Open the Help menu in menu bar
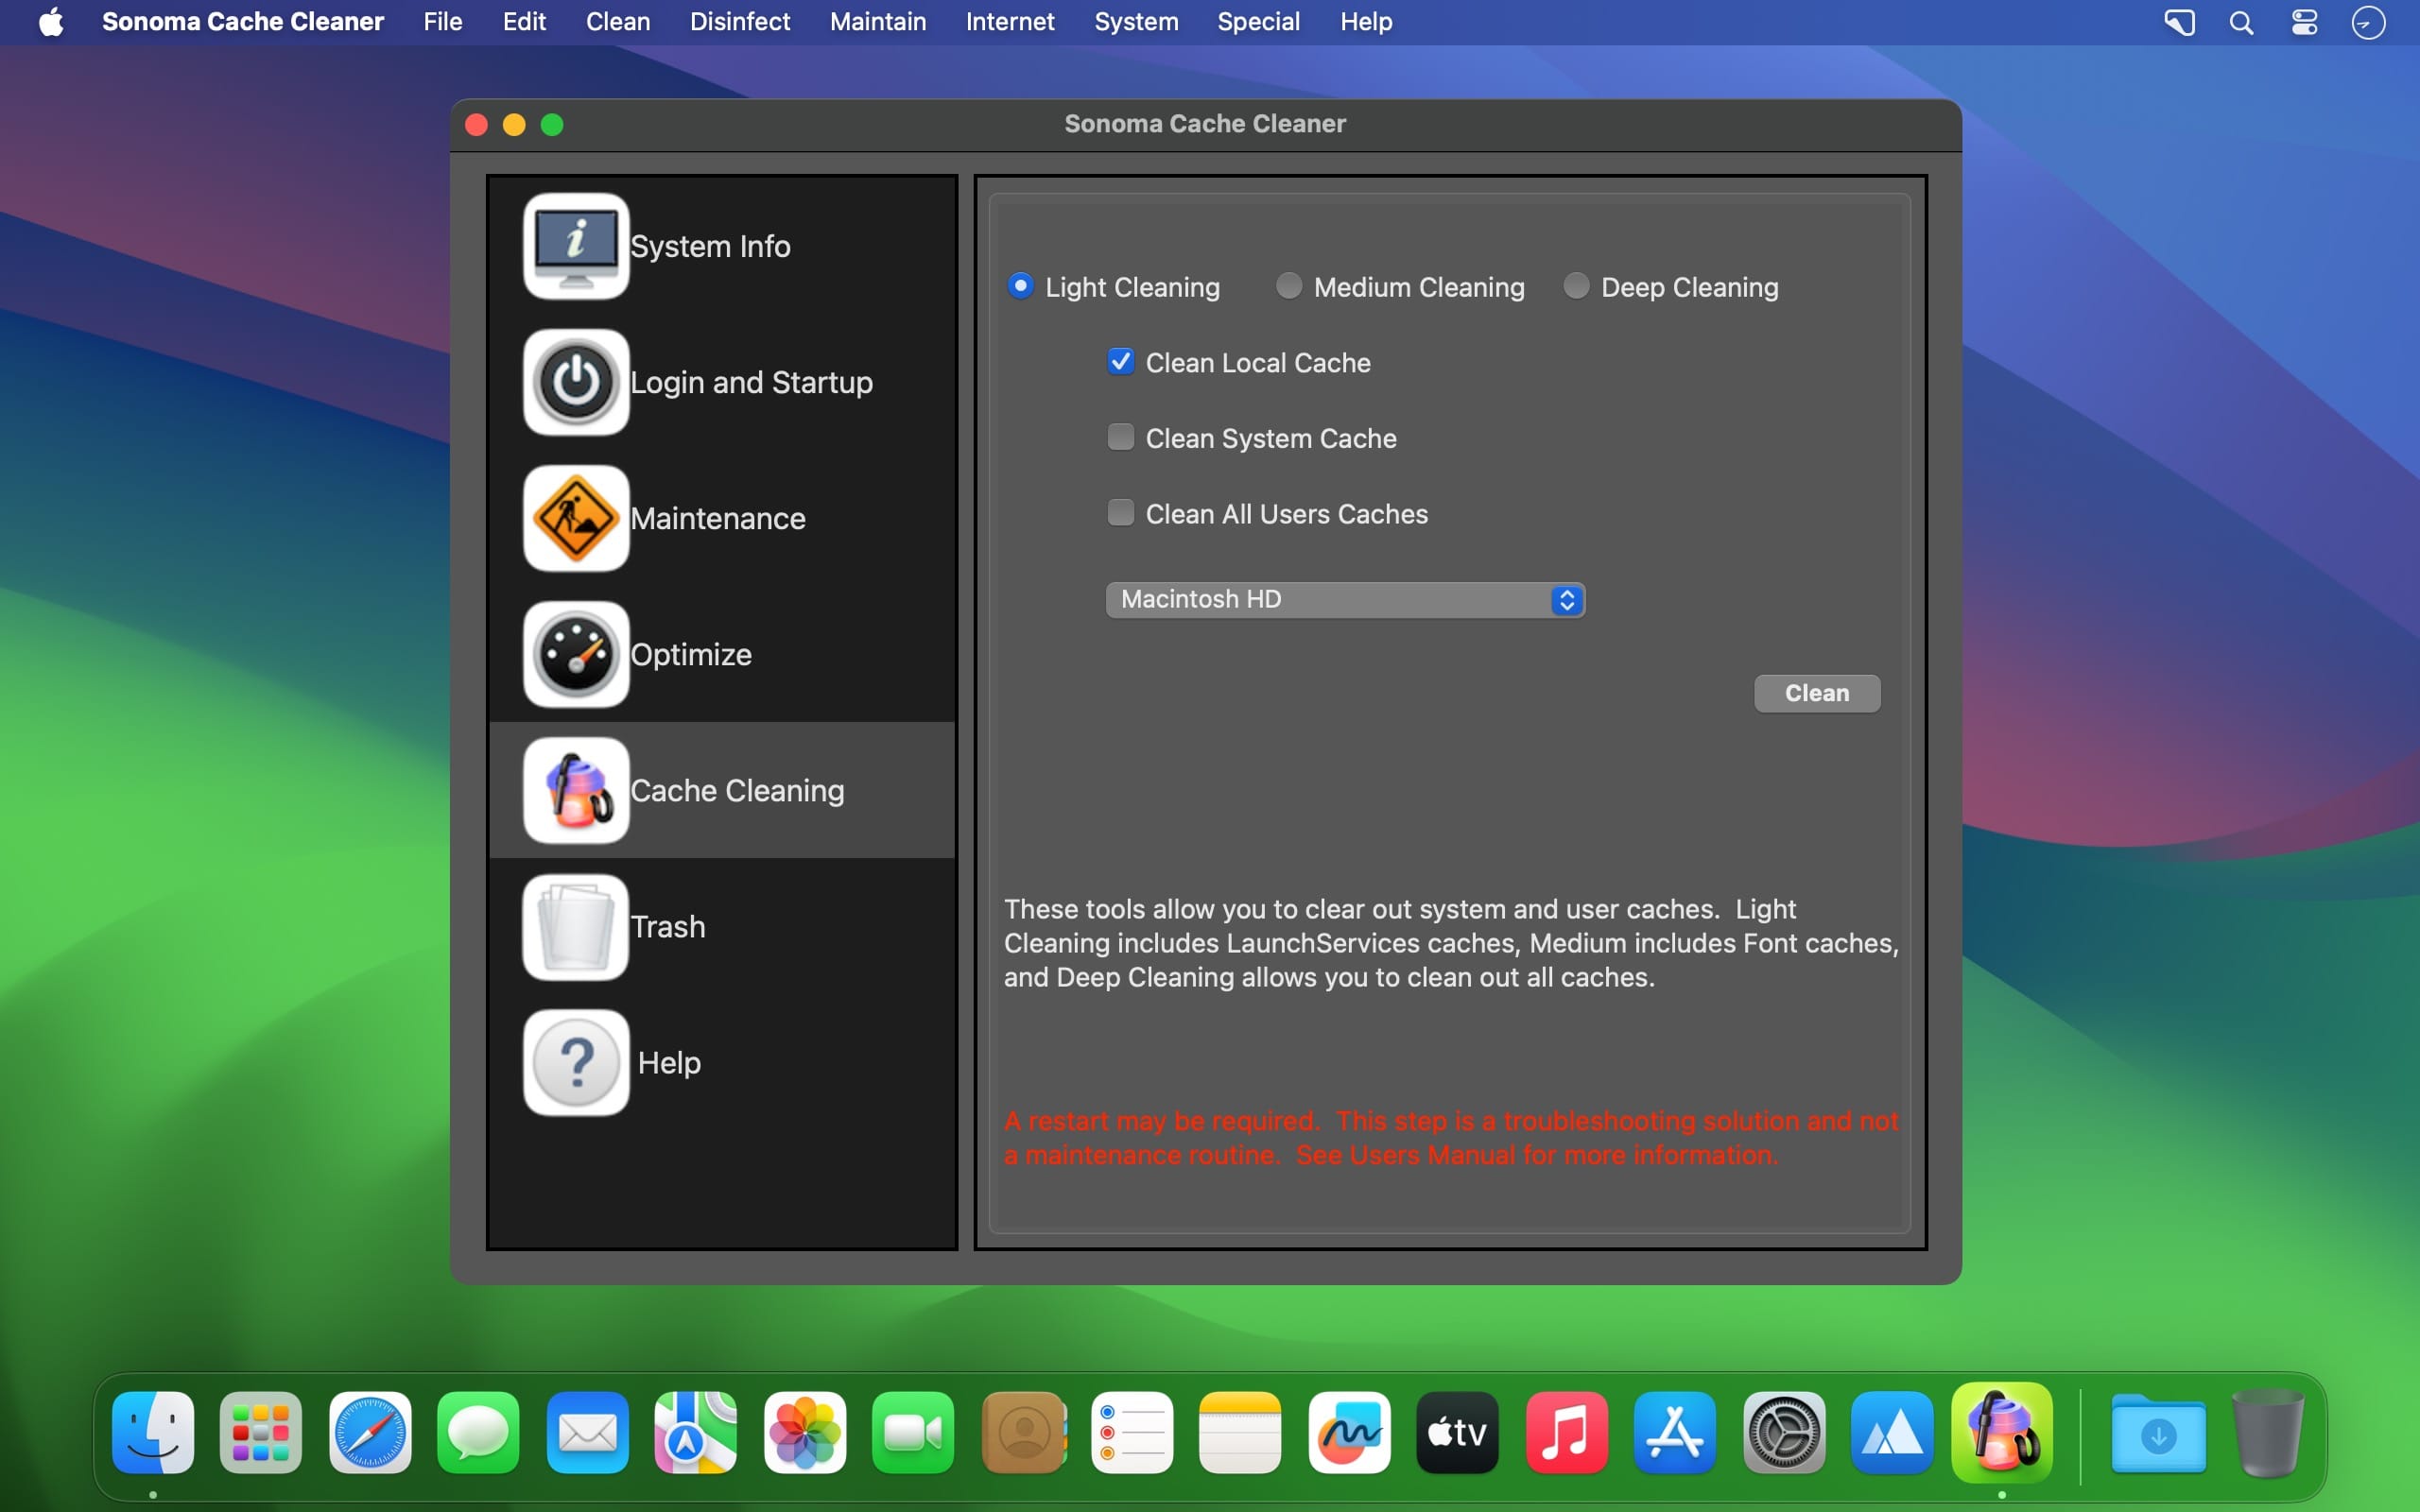The image size is (2420, 1512). click(x=1366, y=22)
